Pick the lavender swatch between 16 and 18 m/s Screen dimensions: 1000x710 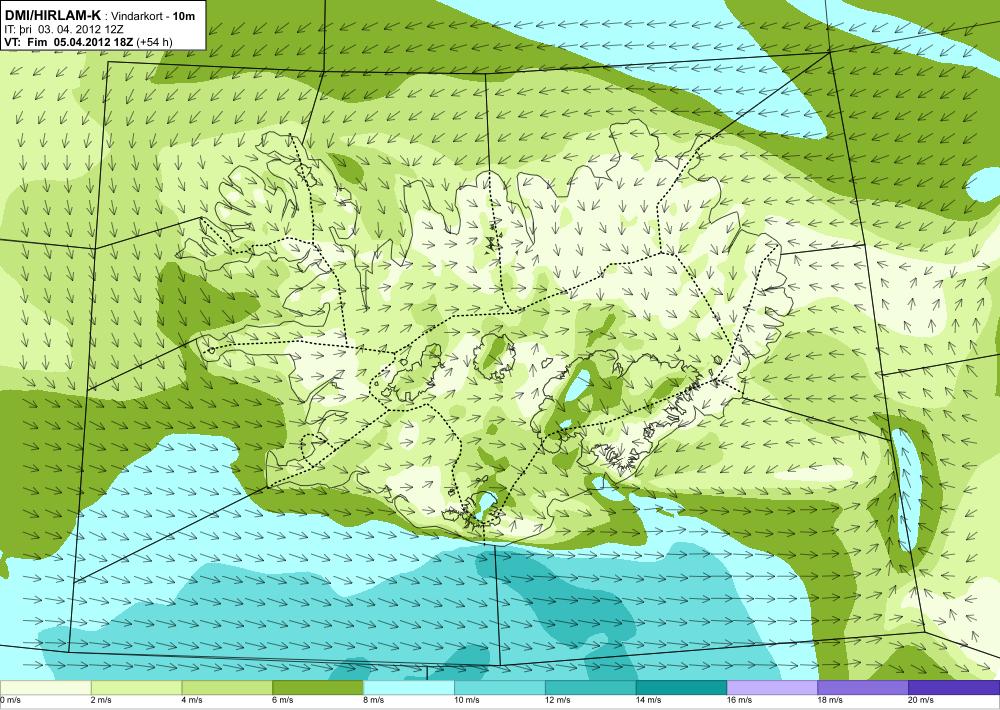click(772, 688)
